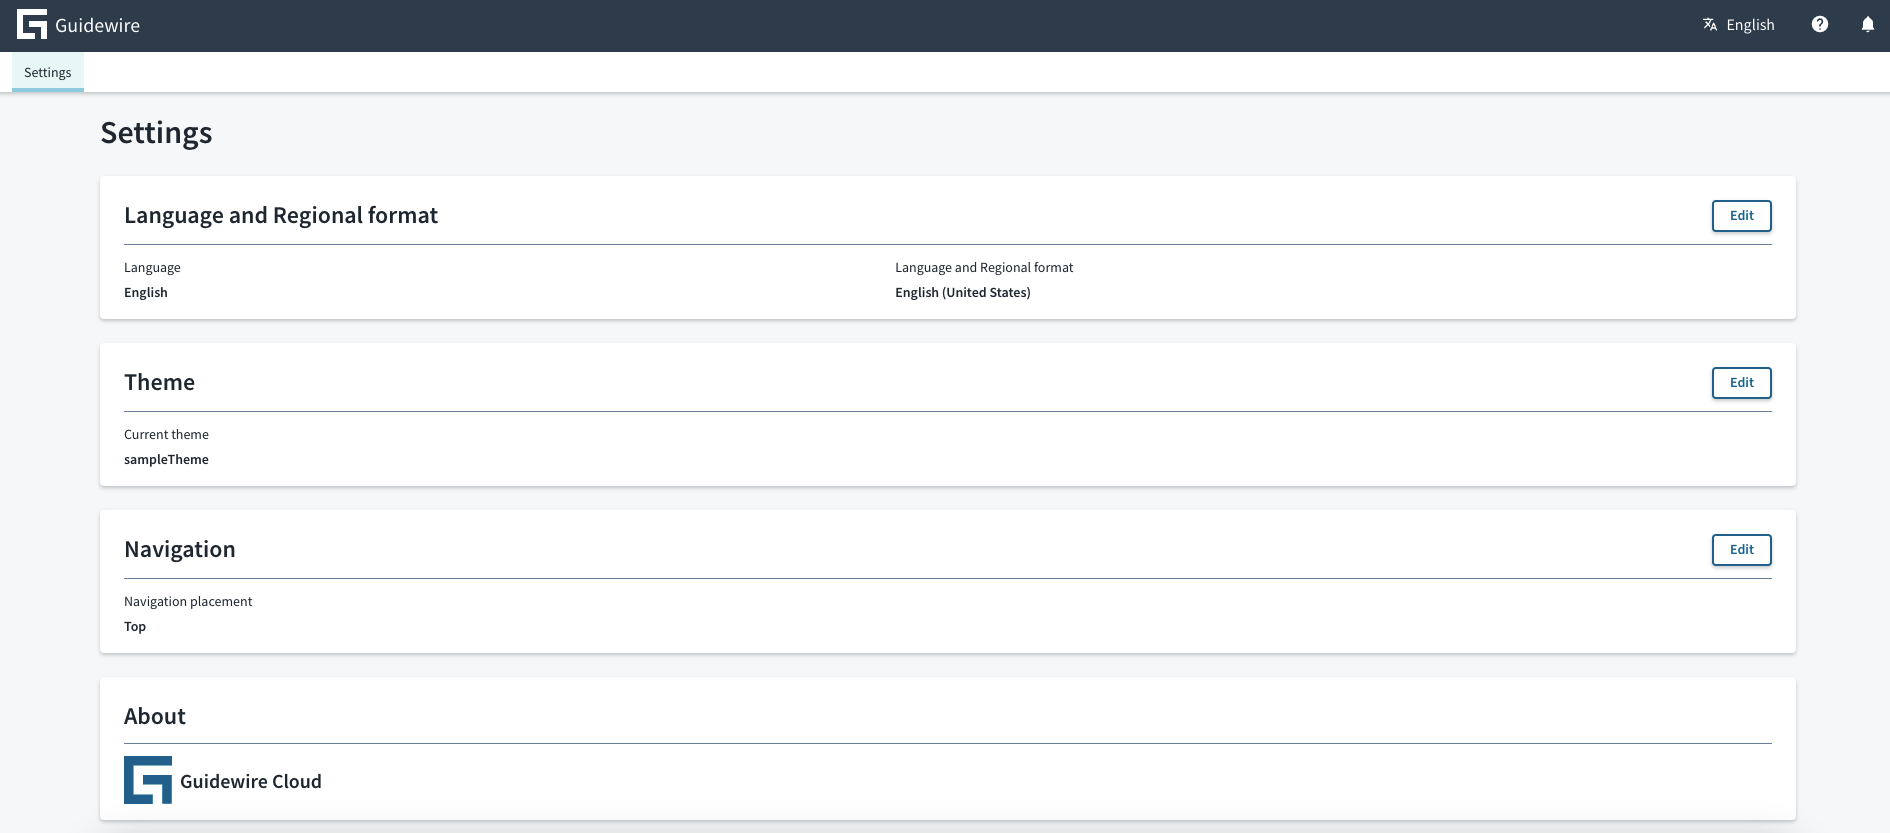Click the Navigation section heading

click(180, 549)
